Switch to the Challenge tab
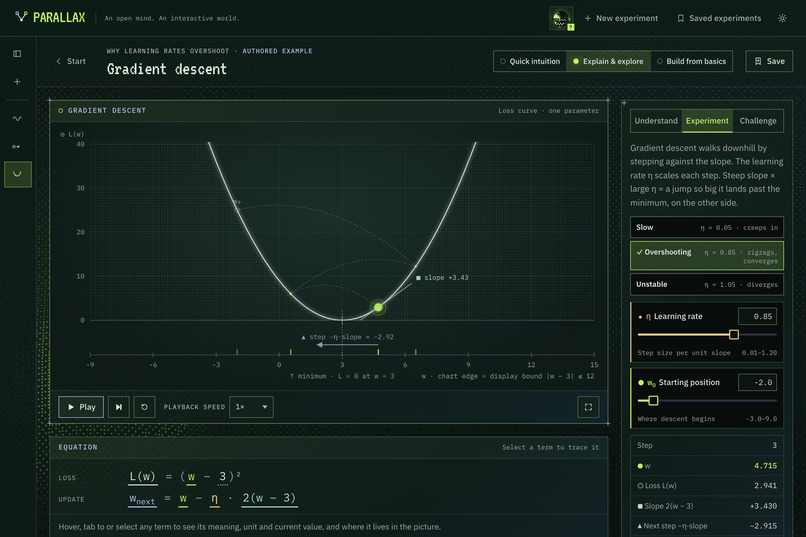 pyautogui.click(x=758, y=121)
